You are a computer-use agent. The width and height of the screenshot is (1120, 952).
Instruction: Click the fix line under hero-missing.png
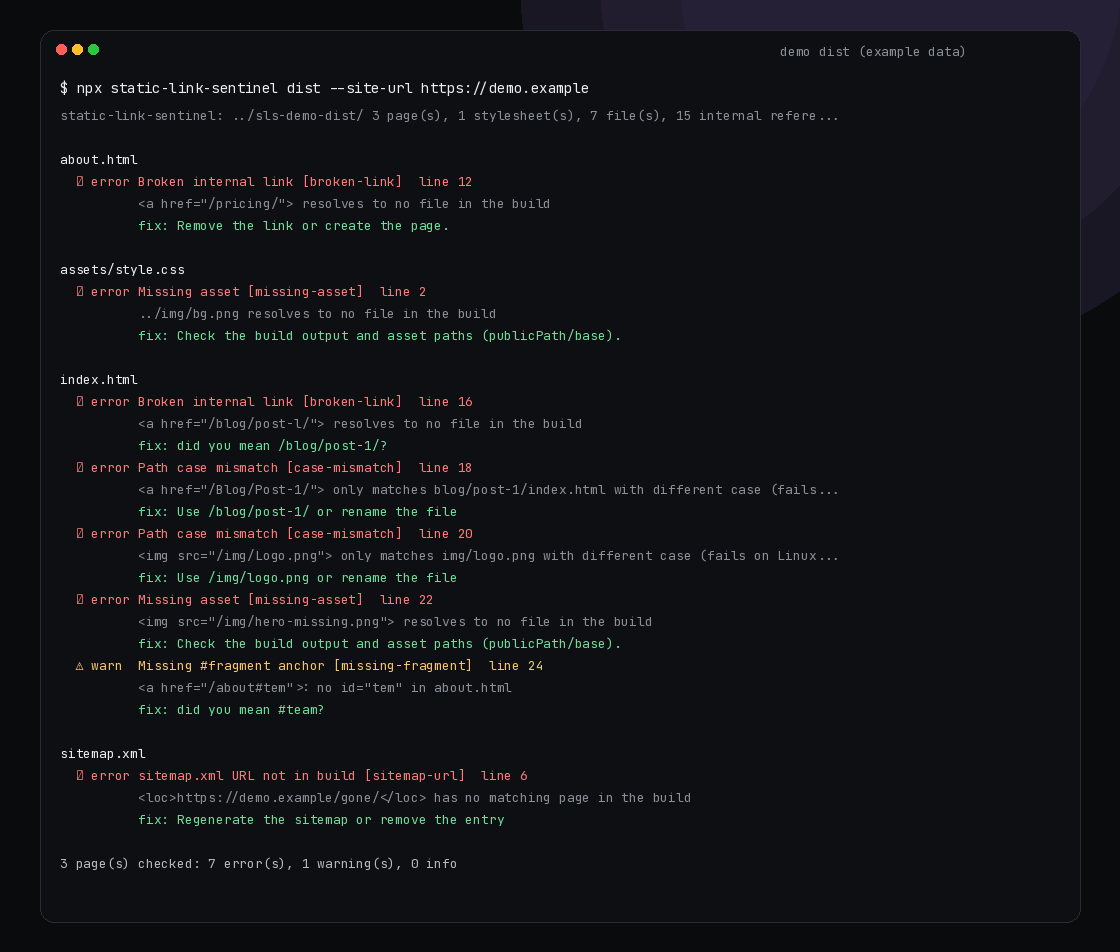click(x=379, y=644)
